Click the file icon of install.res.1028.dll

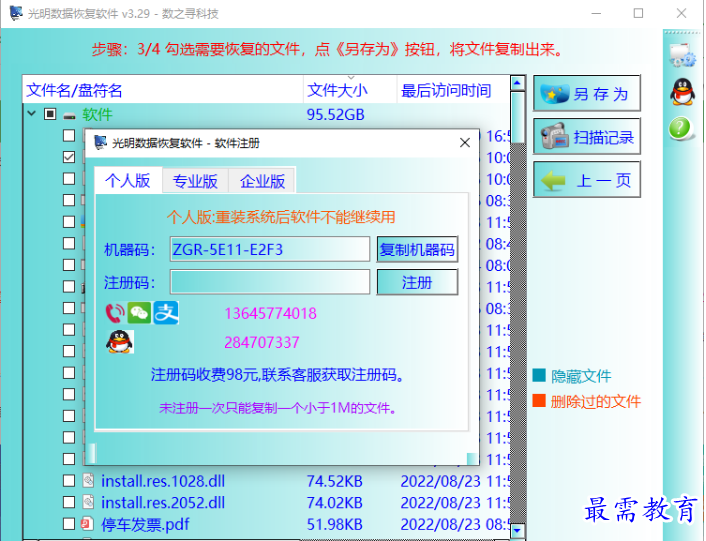point(88,481)
